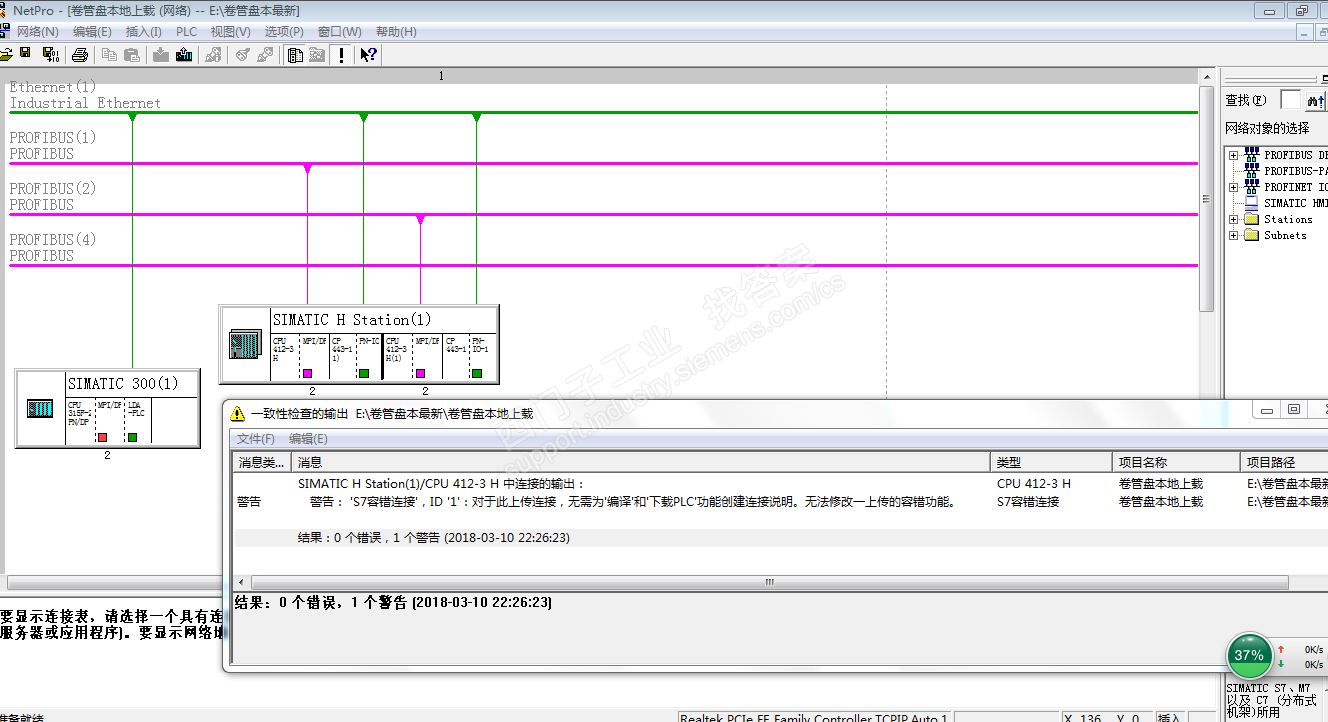Screen dimensions: 1328x722
Task: Open the 插入(I) menu
Action: pyautogui.click(x=143, y=31)
